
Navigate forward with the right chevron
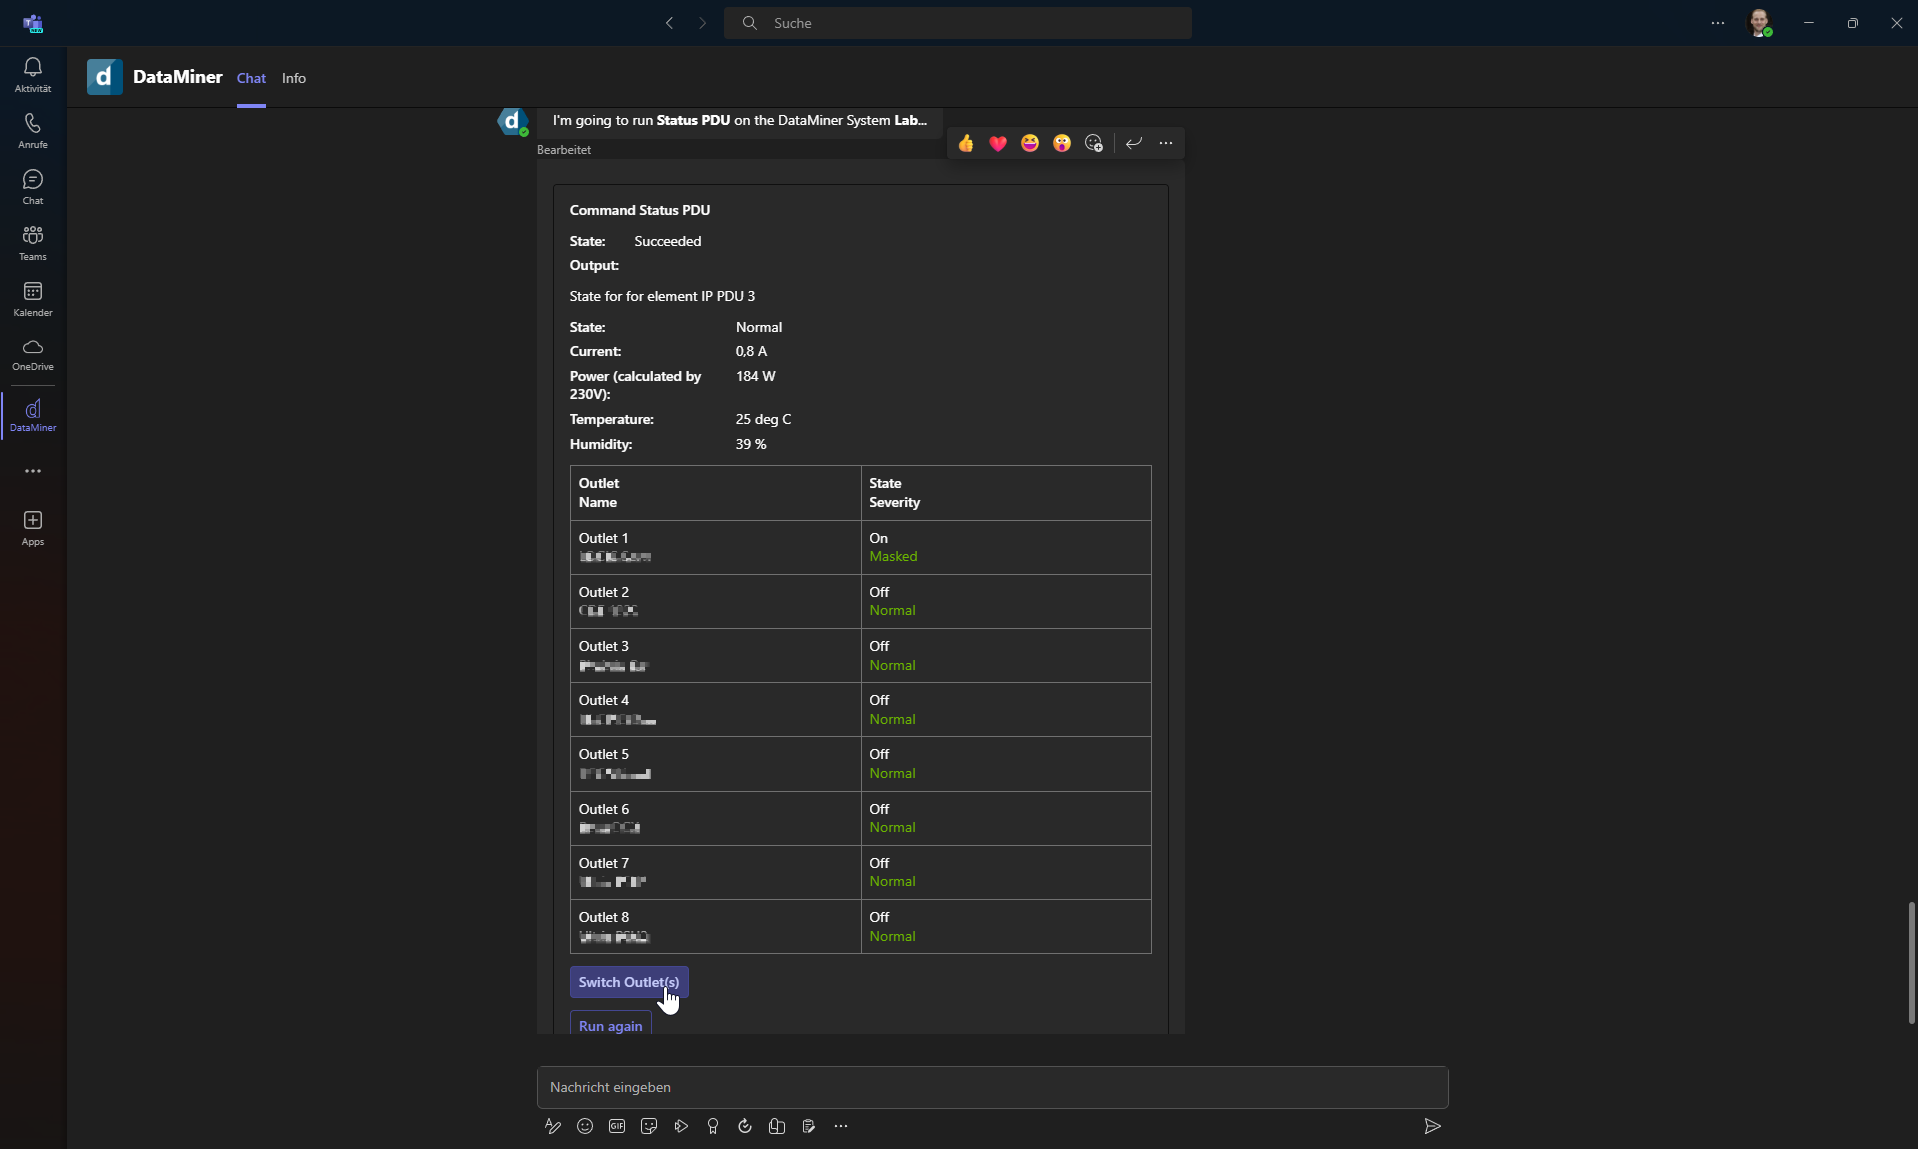(702, 23)
